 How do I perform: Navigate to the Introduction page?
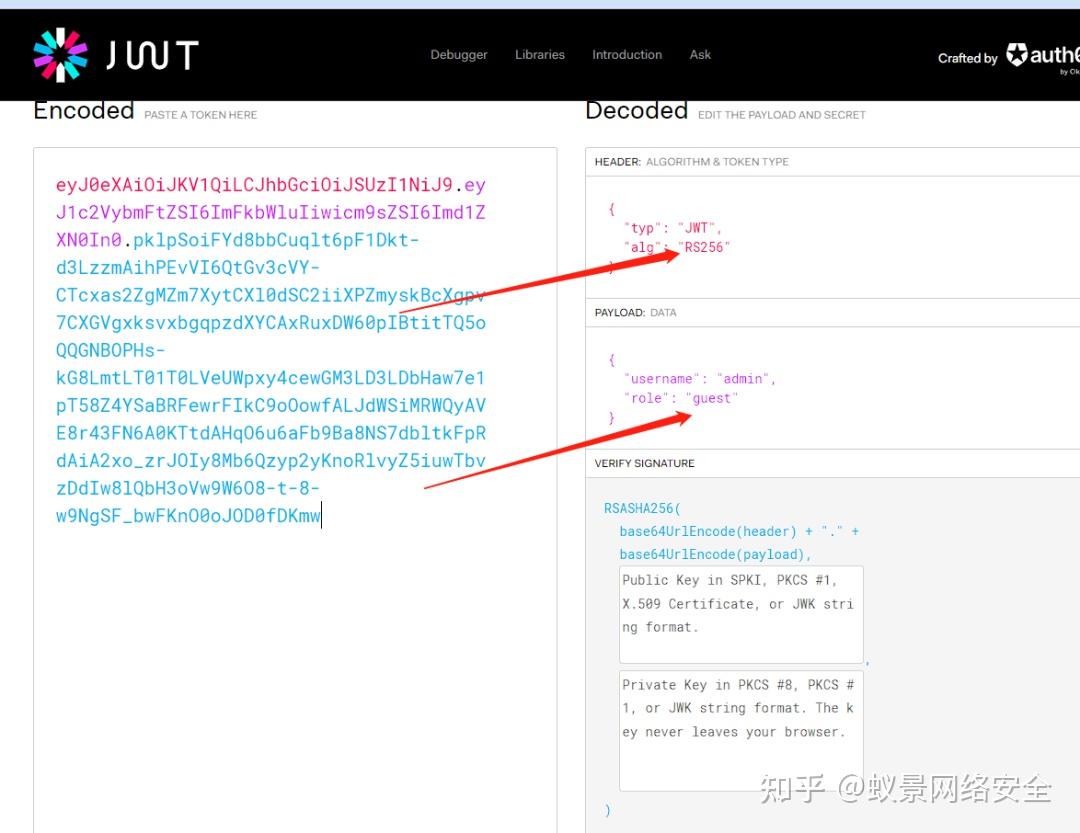click(626, 55)
